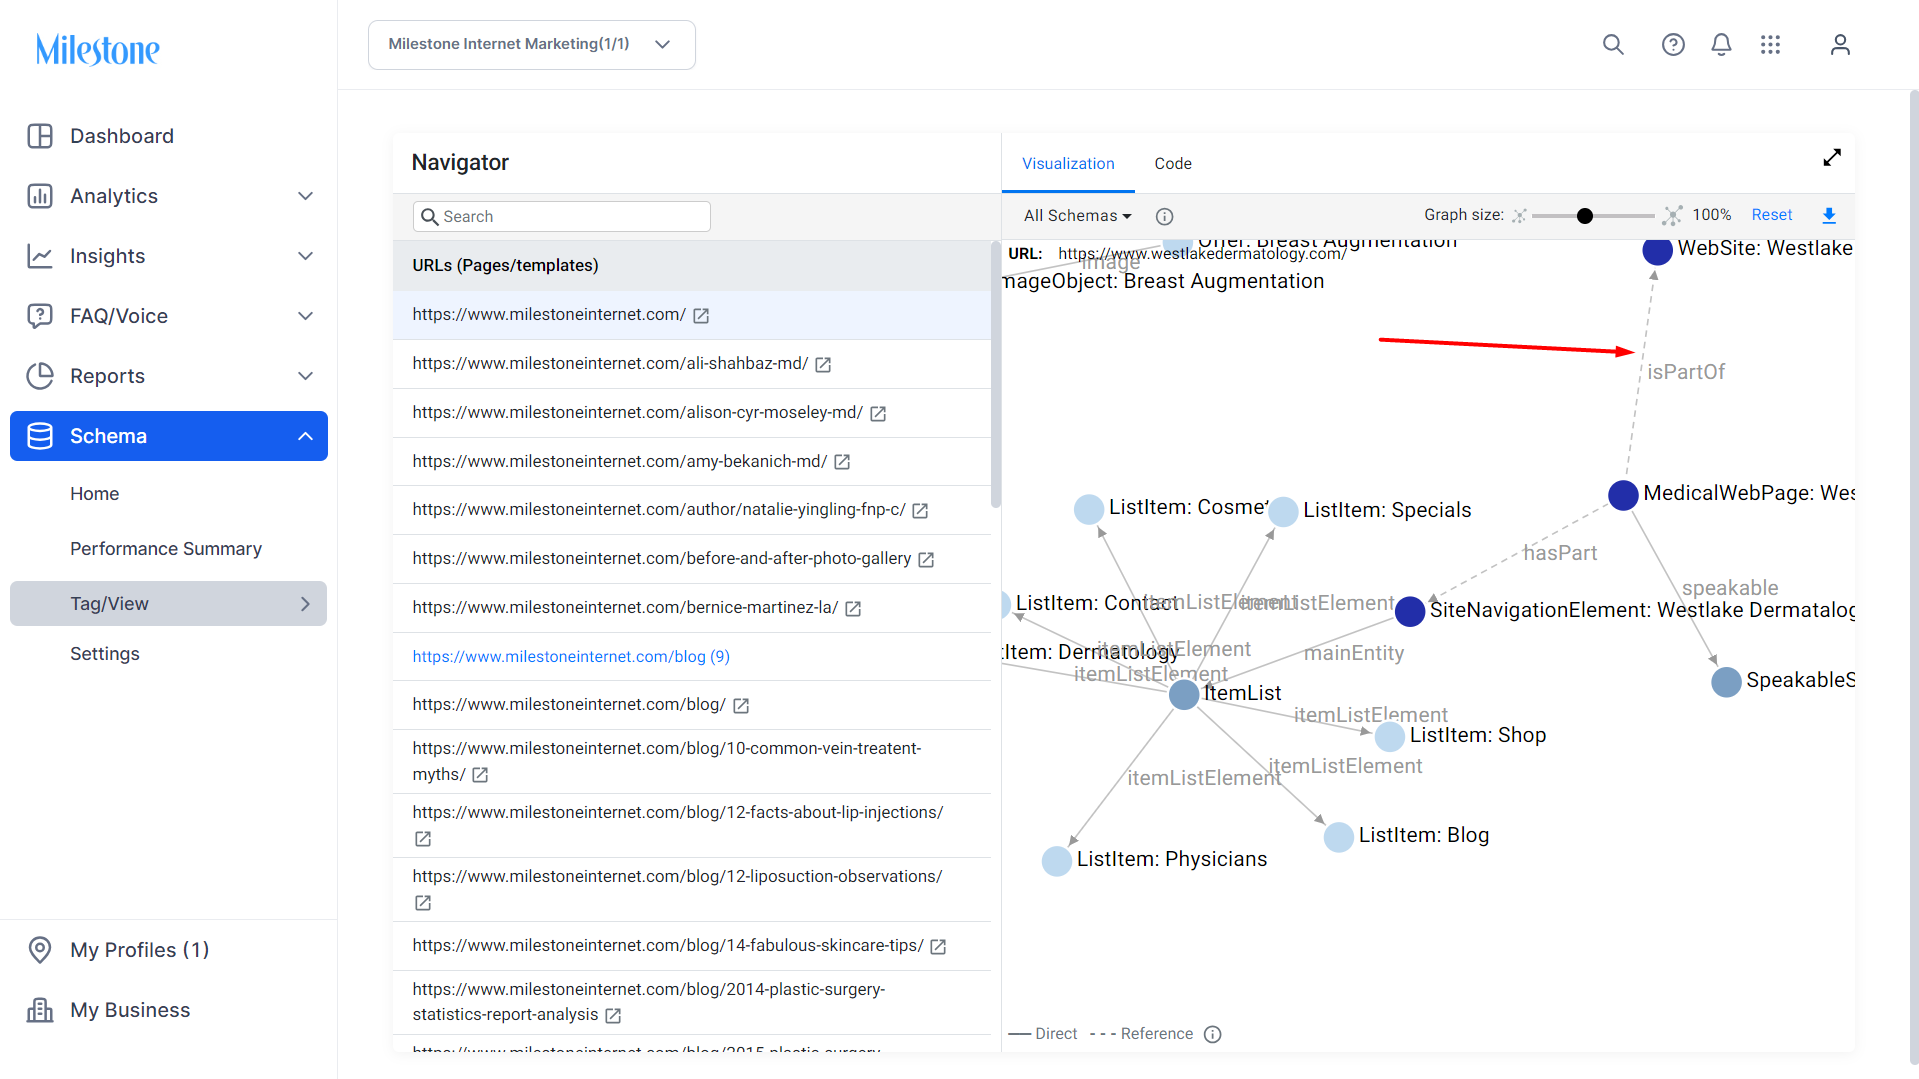This screenshot has width=1919, height=1079.
Task: Open external link icon for 12-facts-about-lip-injections
Action: coord(423,839)
